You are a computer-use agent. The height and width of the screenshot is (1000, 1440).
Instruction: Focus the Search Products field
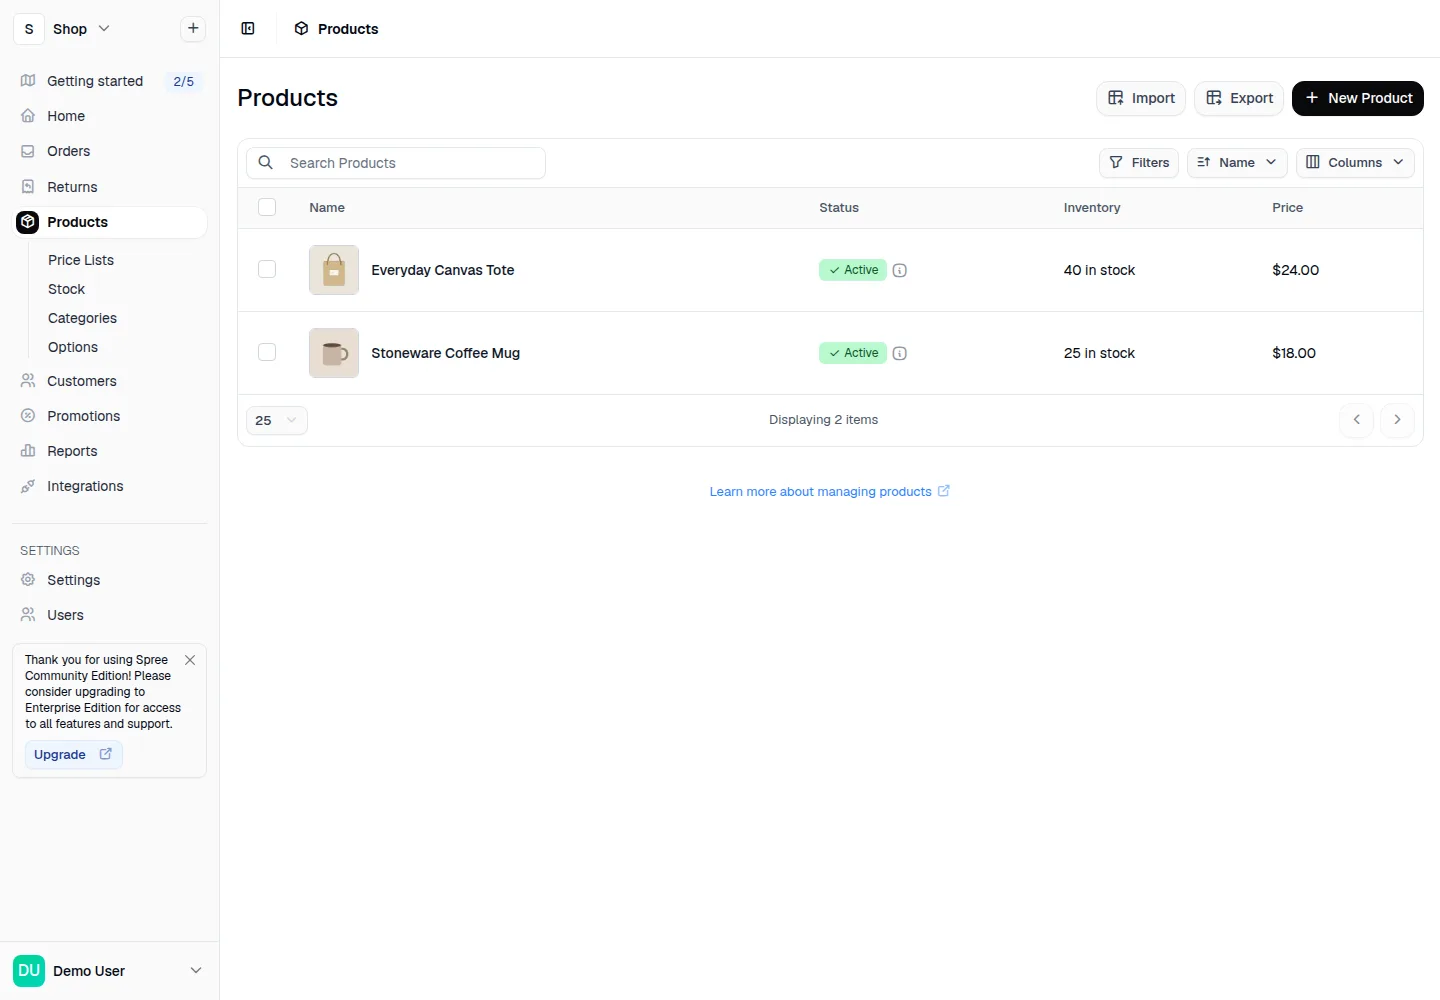click(x=396, y=163)
